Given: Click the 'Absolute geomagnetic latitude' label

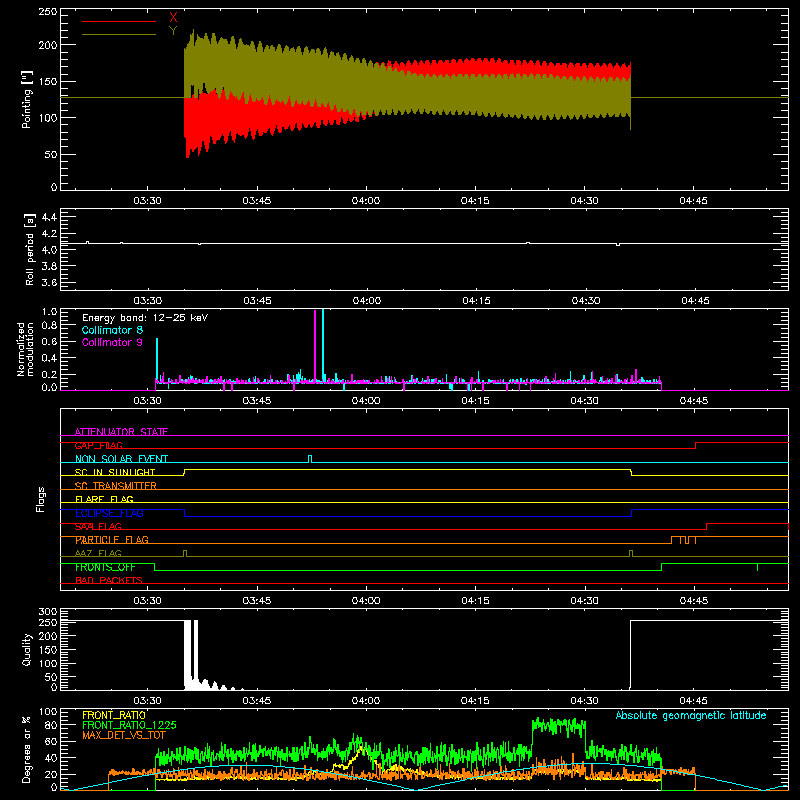Looking at the screenshot, I should 691,715.
